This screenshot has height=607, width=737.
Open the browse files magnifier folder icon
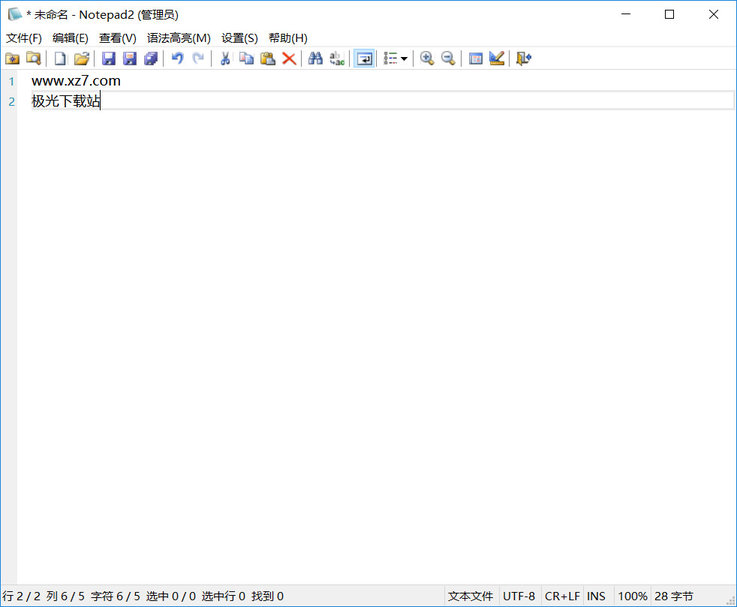pyautogui.click(x=33, y=59)
